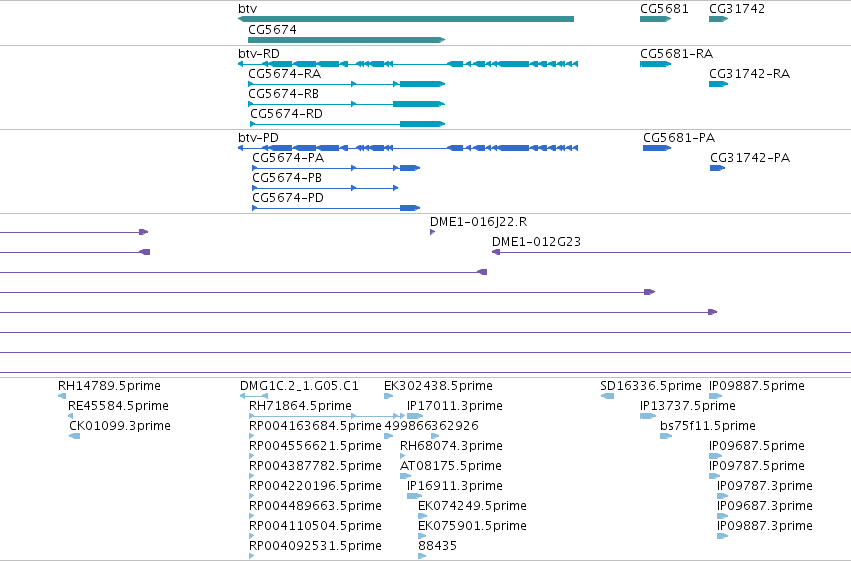This screenshot has width=851, height=561.
Task: Select the btv gene bar
Action: click(406, 19)
